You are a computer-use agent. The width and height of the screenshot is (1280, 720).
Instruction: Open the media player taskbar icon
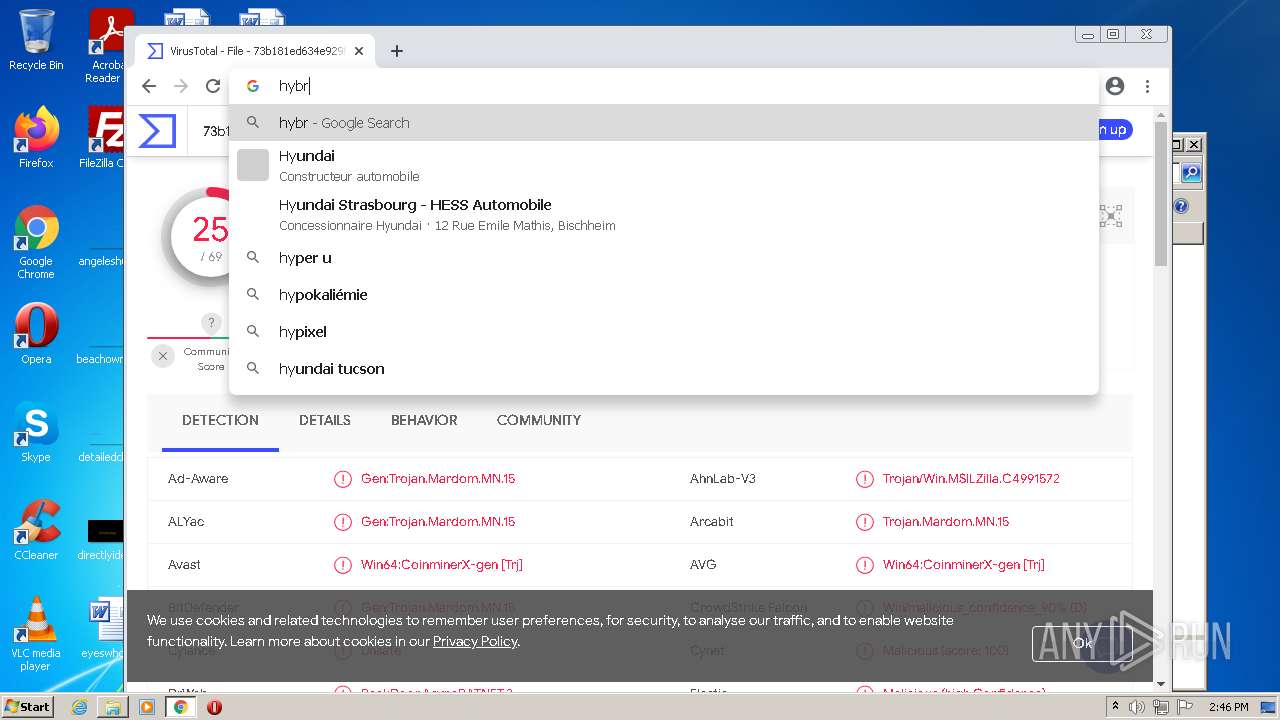tap(147, 707)
